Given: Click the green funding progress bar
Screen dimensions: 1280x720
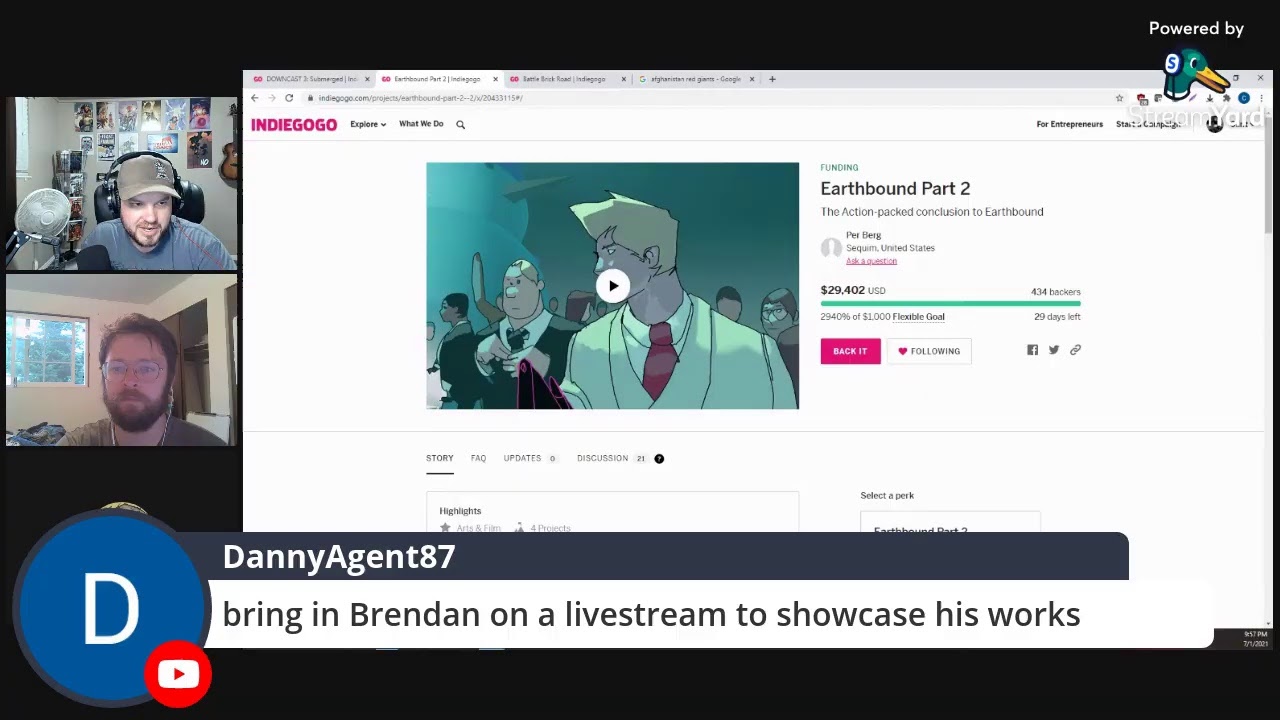Looking at the screenshot, I should 950,303.
